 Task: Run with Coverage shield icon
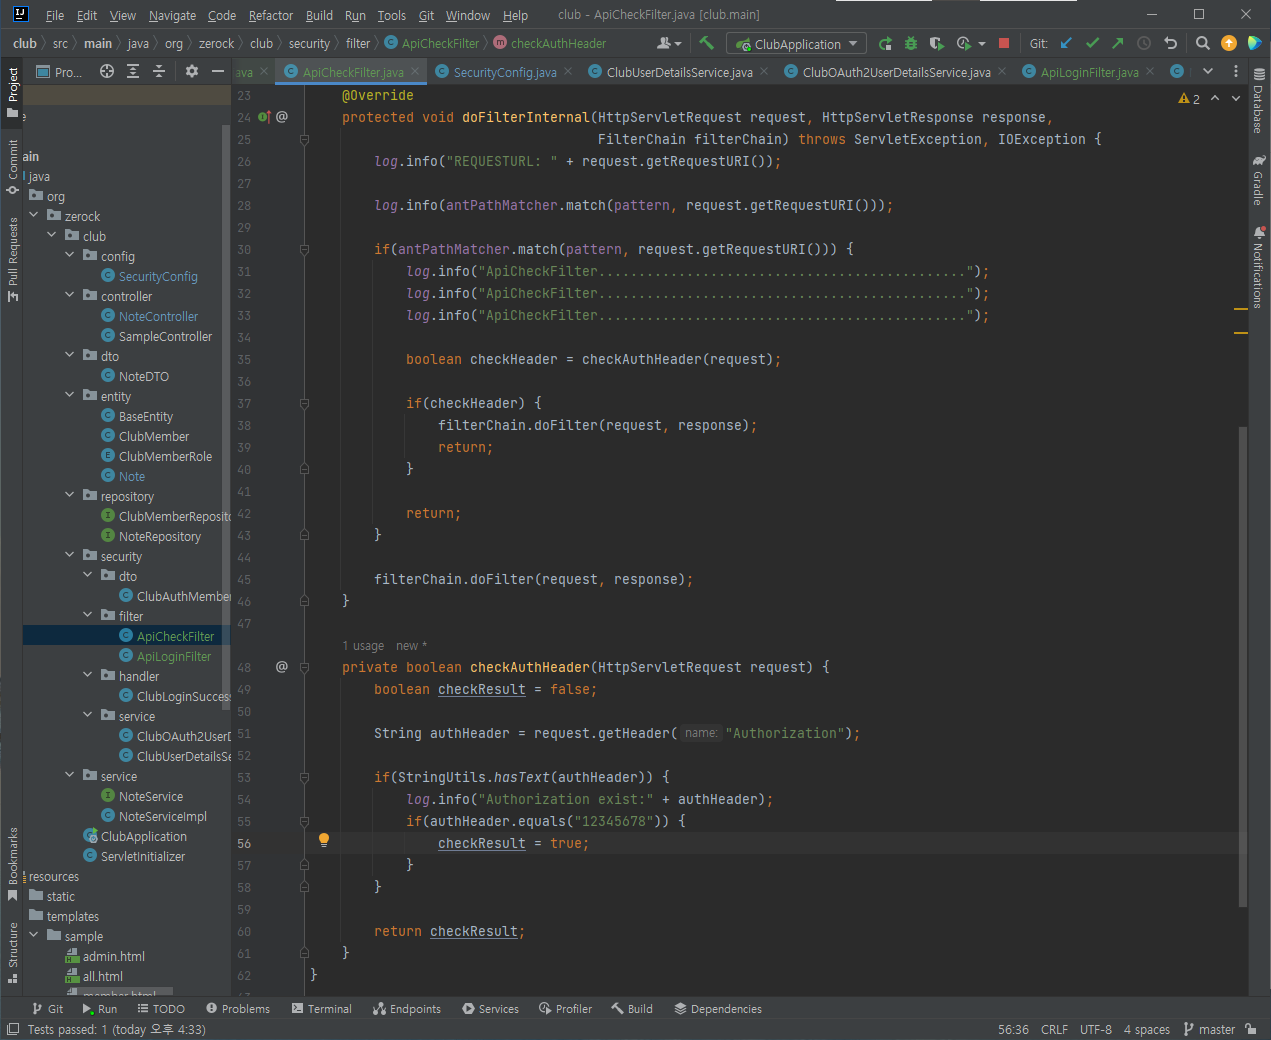pos(936,43)
